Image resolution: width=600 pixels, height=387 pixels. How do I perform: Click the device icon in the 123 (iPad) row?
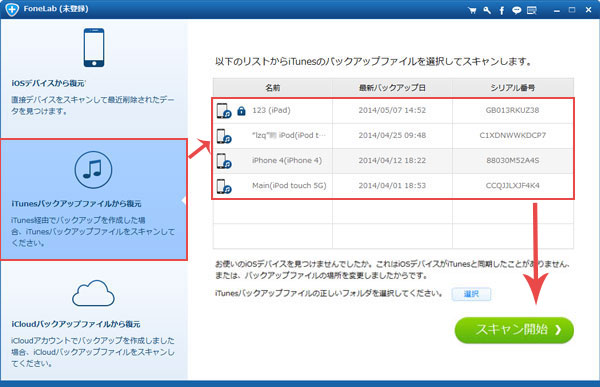(x=224, y=111)
